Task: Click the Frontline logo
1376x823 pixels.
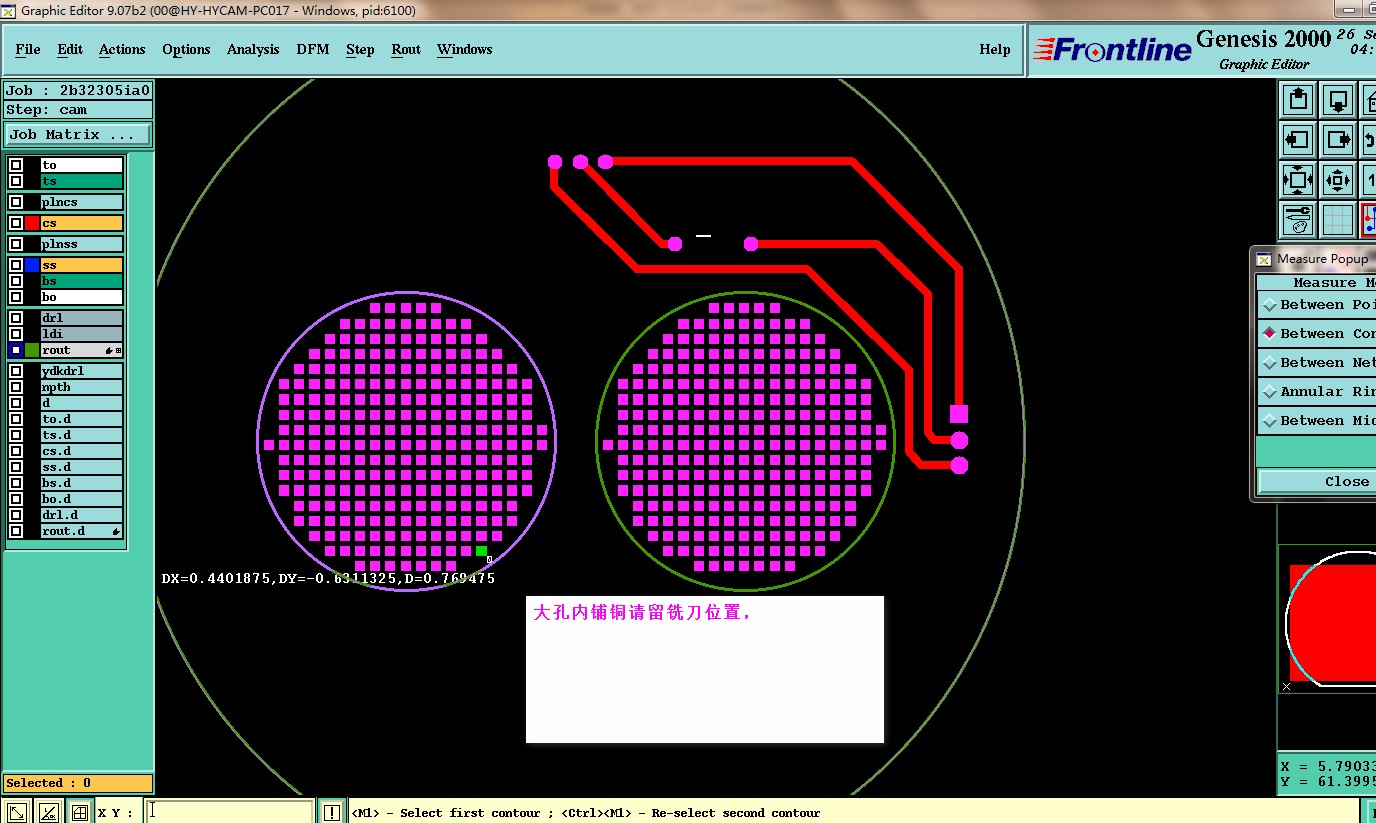Action: pos(1111,50)
